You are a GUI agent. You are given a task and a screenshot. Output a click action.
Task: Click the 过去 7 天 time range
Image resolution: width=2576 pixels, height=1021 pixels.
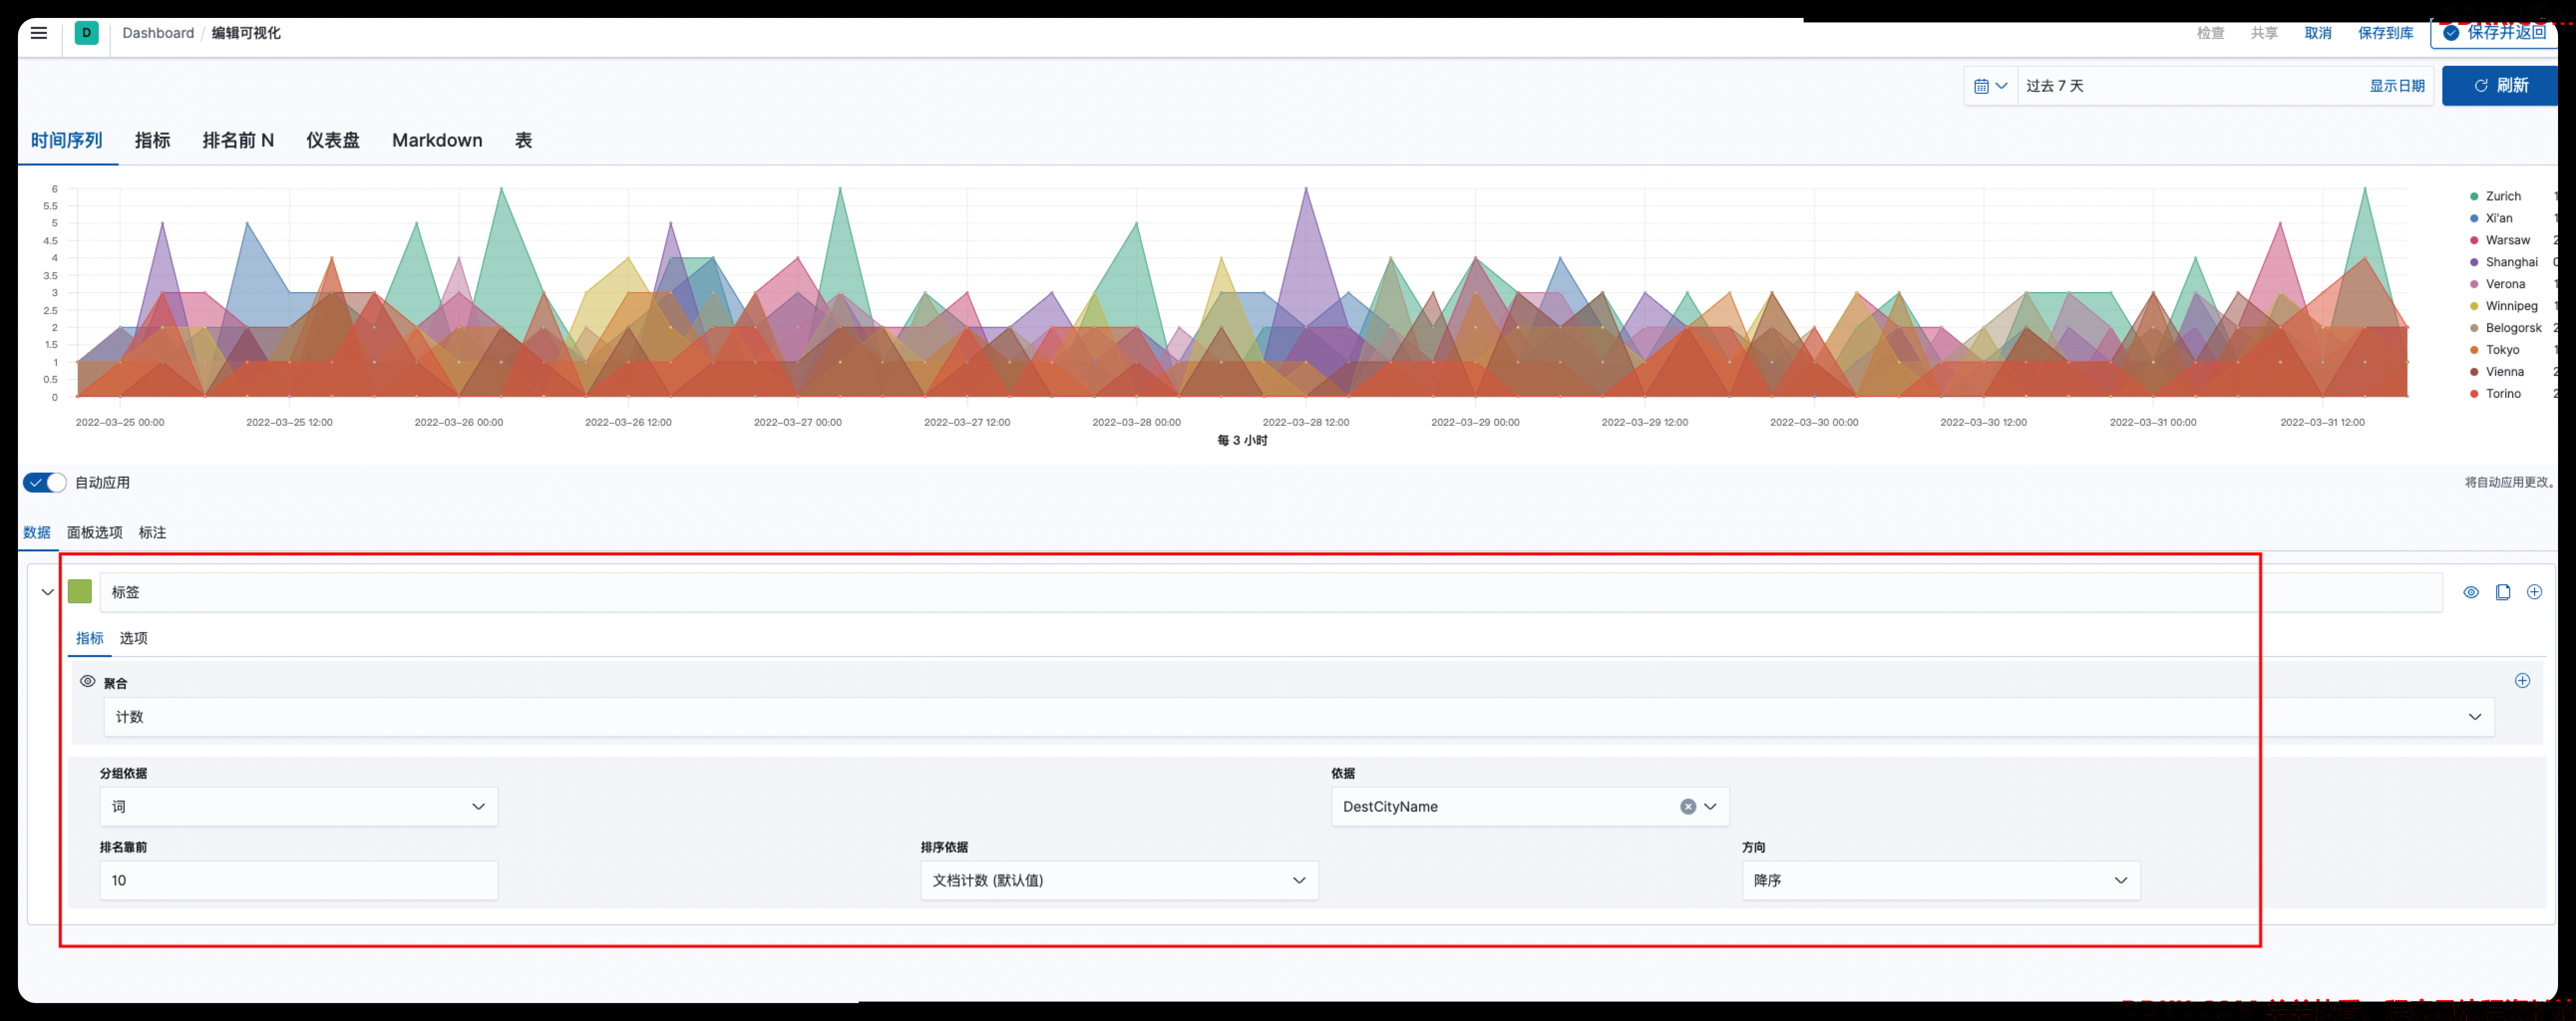(2055, 86)
